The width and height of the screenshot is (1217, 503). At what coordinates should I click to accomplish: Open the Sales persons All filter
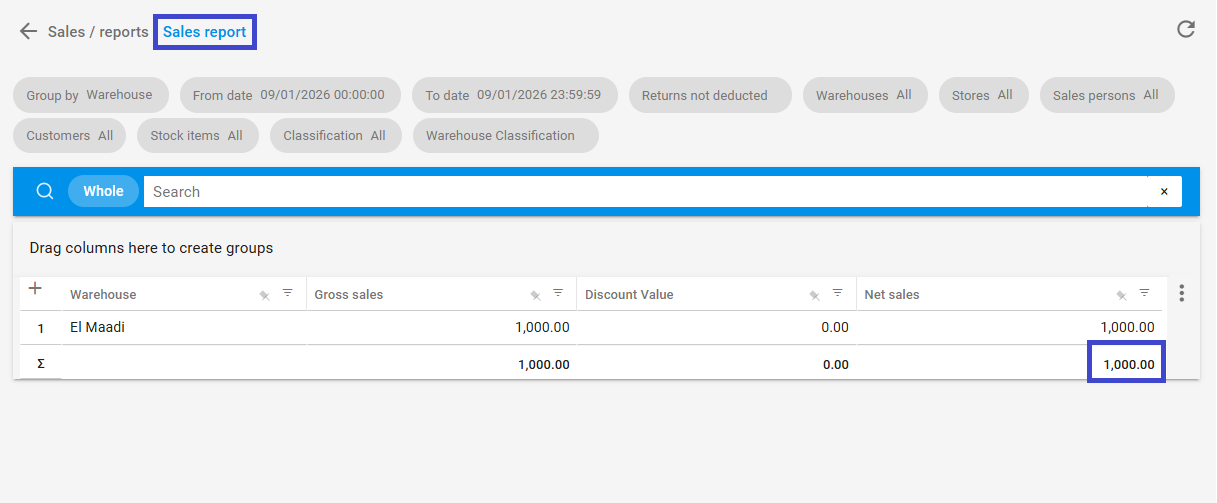pos(1107,95)
